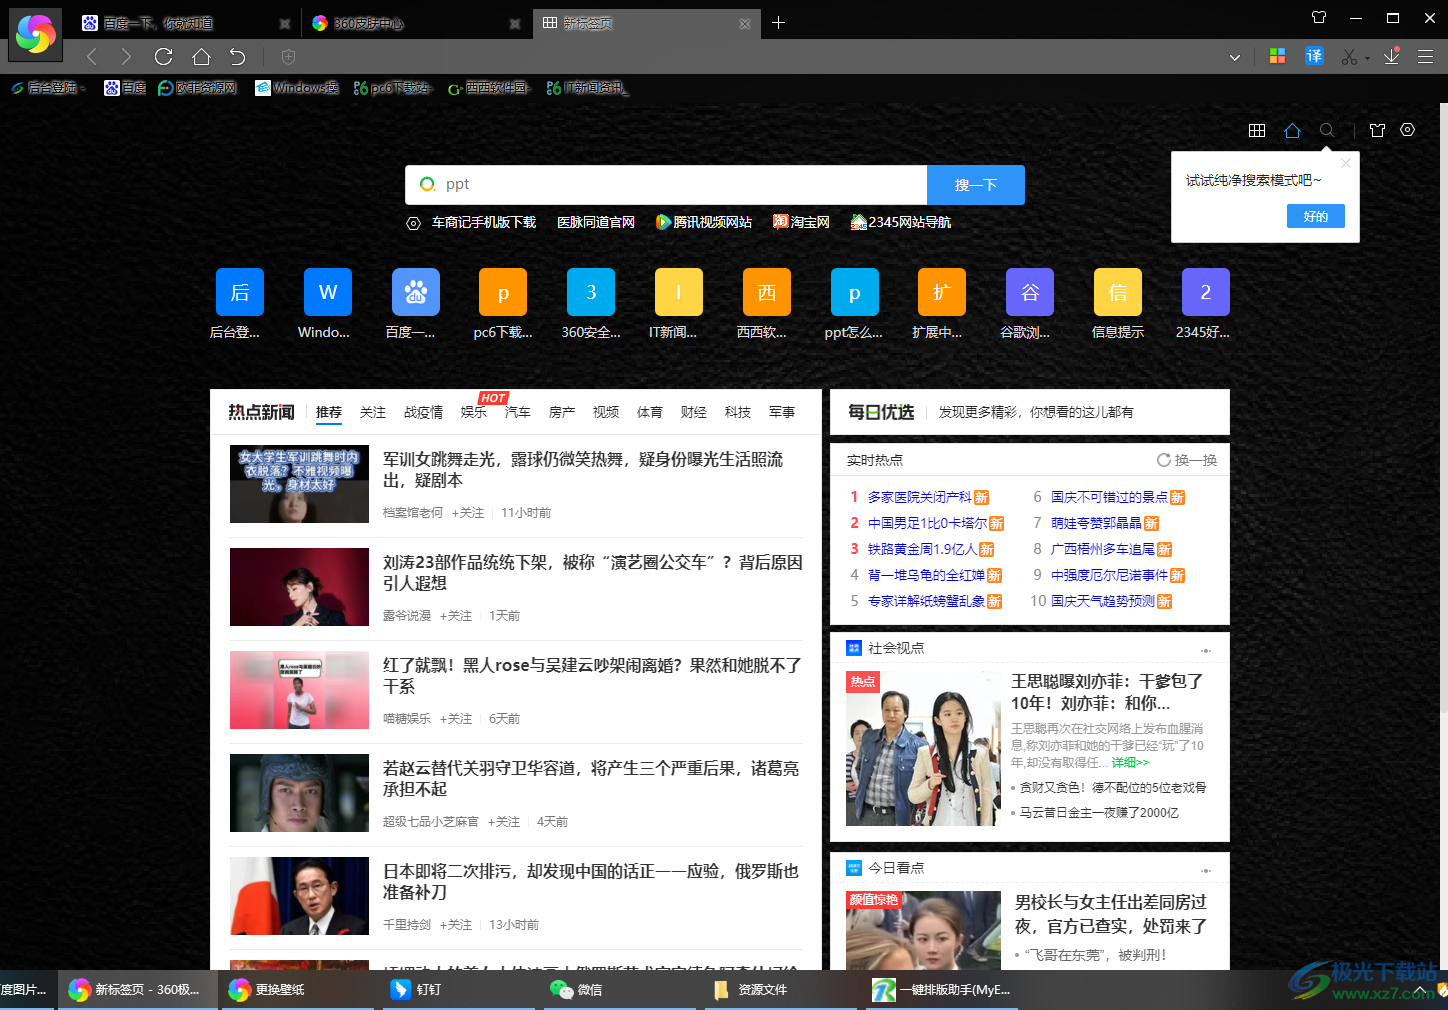Open new tab page settings gear icon
Image resolution: width=1448 pixels, height=1010 pixels.
point(1408,130)
